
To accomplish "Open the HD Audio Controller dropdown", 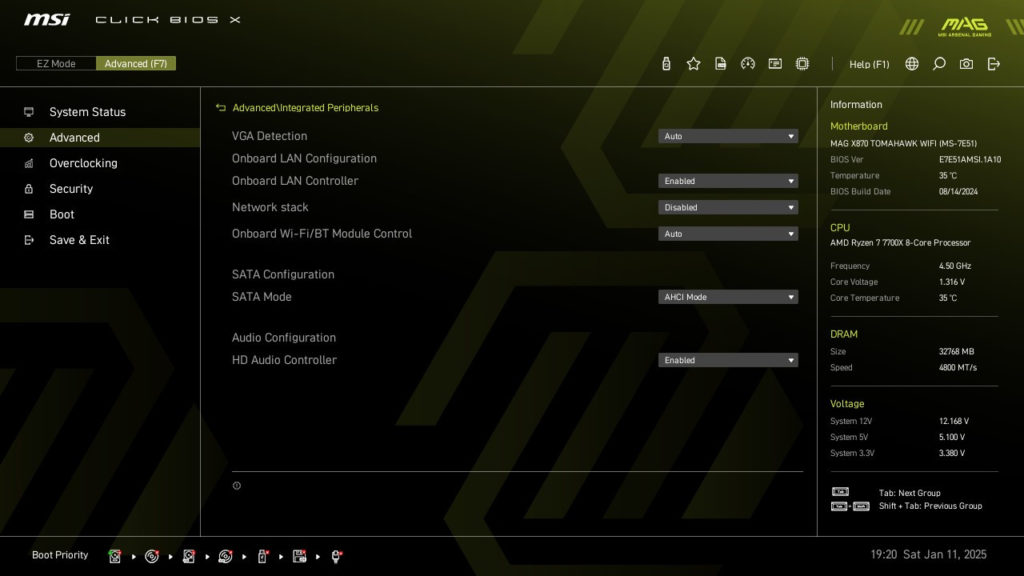I will click(x=728, y=360).
